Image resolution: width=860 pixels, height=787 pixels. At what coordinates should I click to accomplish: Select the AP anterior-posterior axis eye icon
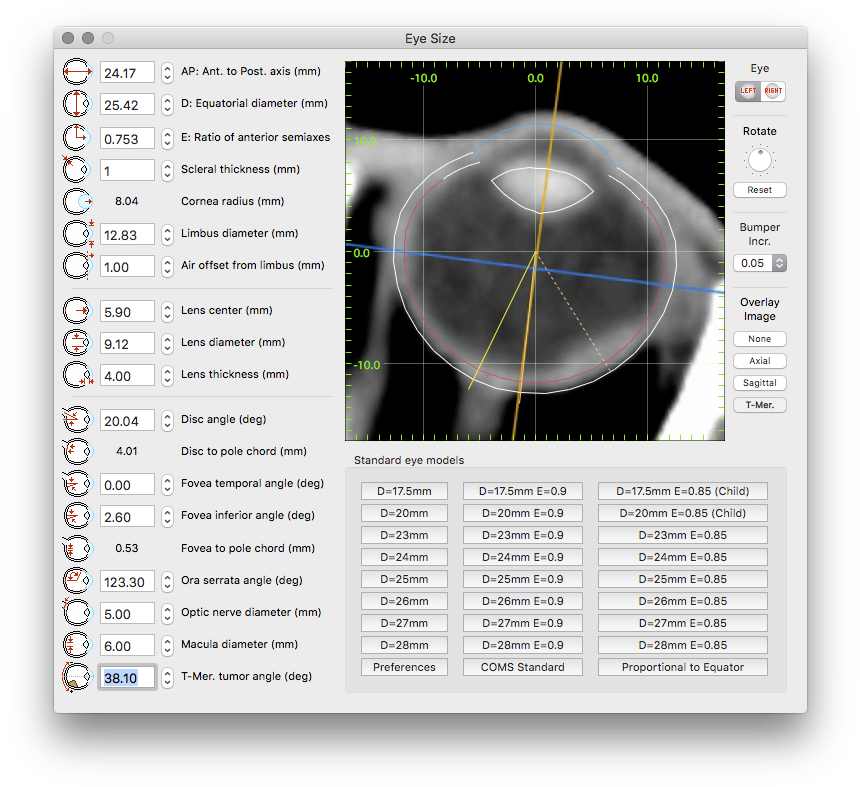coord(76,71)
